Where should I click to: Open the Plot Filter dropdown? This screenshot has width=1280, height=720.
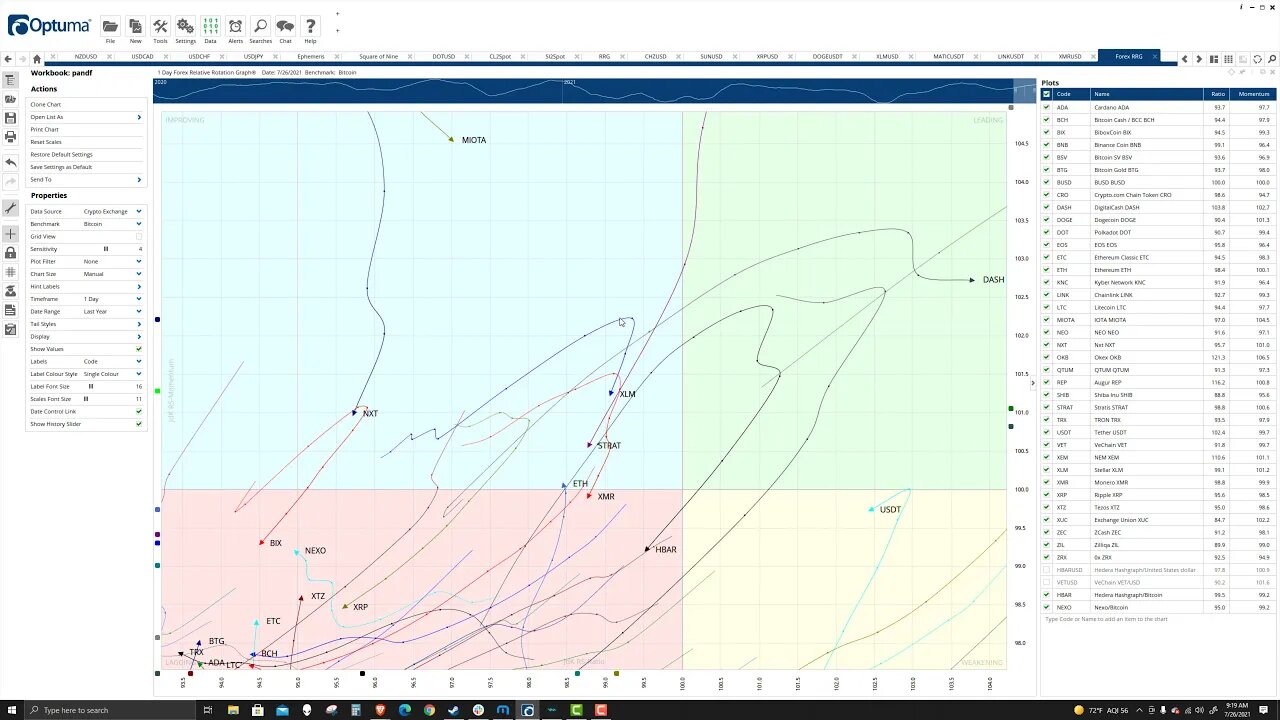(113, 261)
